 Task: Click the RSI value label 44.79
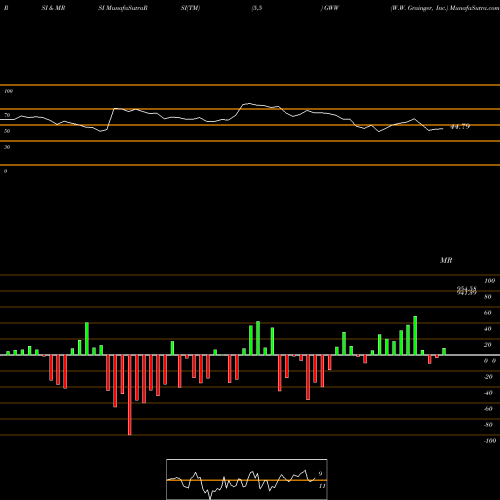point(460,127)
